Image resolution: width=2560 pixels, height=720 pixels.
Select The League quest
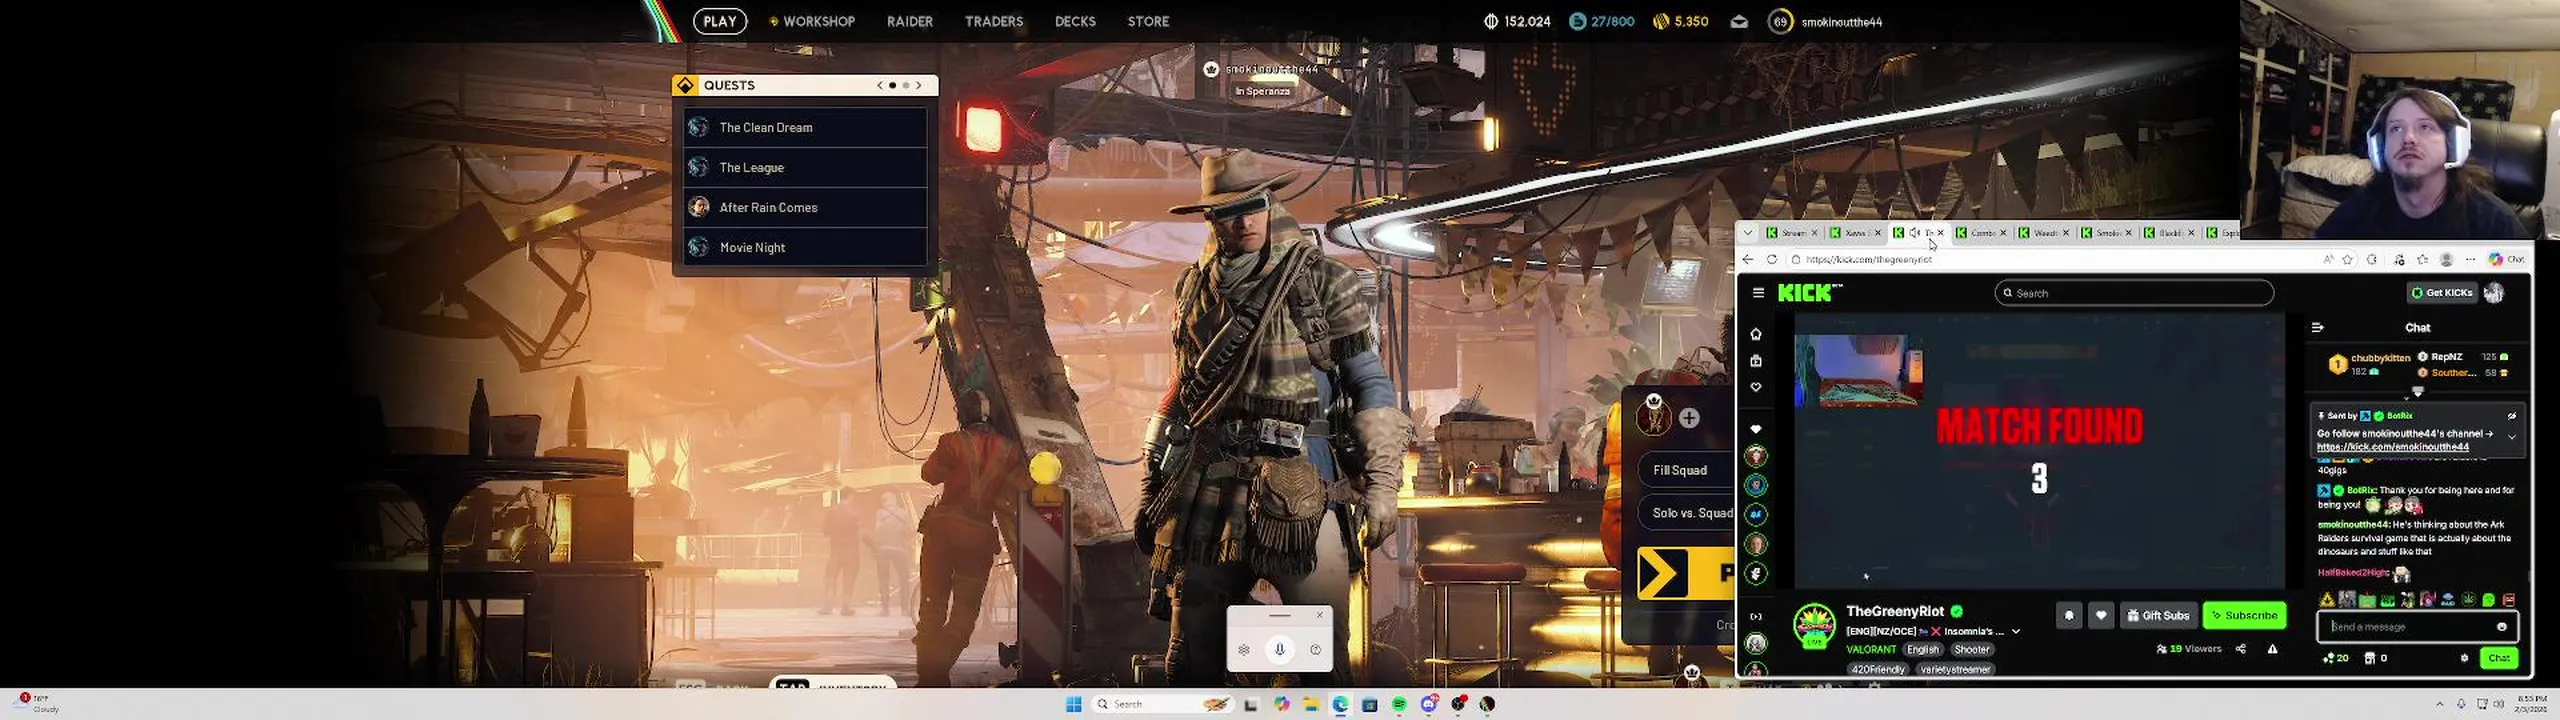(805, 167)
